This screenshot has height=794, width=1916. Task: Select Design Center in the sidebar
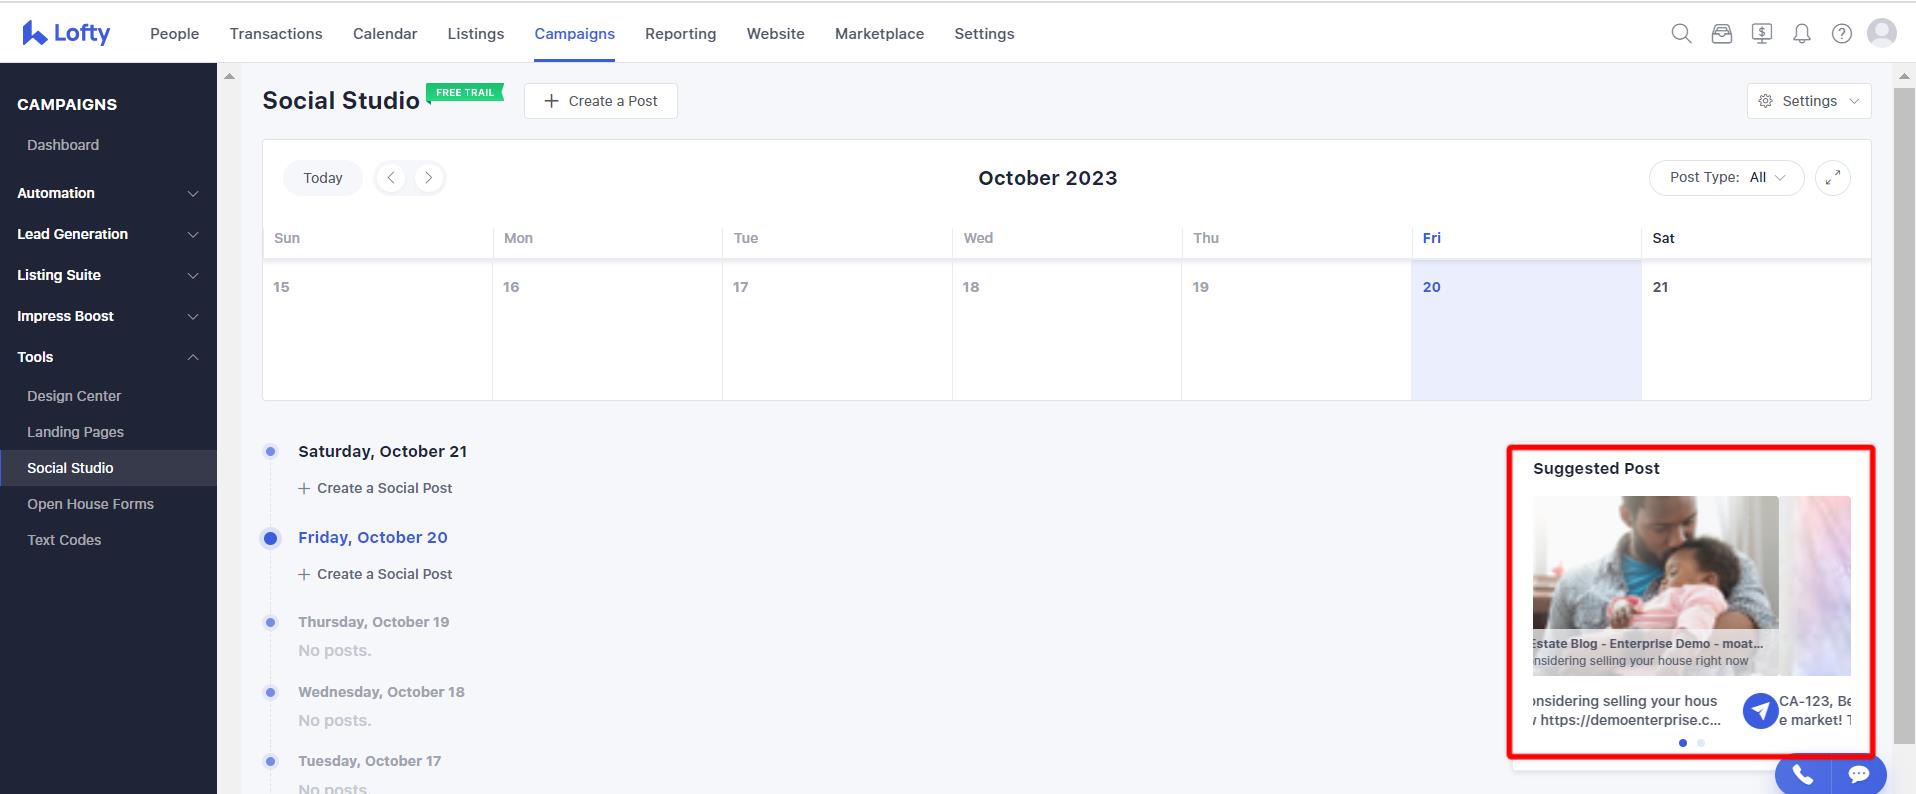pyautogui.click(x=74, y=396)
